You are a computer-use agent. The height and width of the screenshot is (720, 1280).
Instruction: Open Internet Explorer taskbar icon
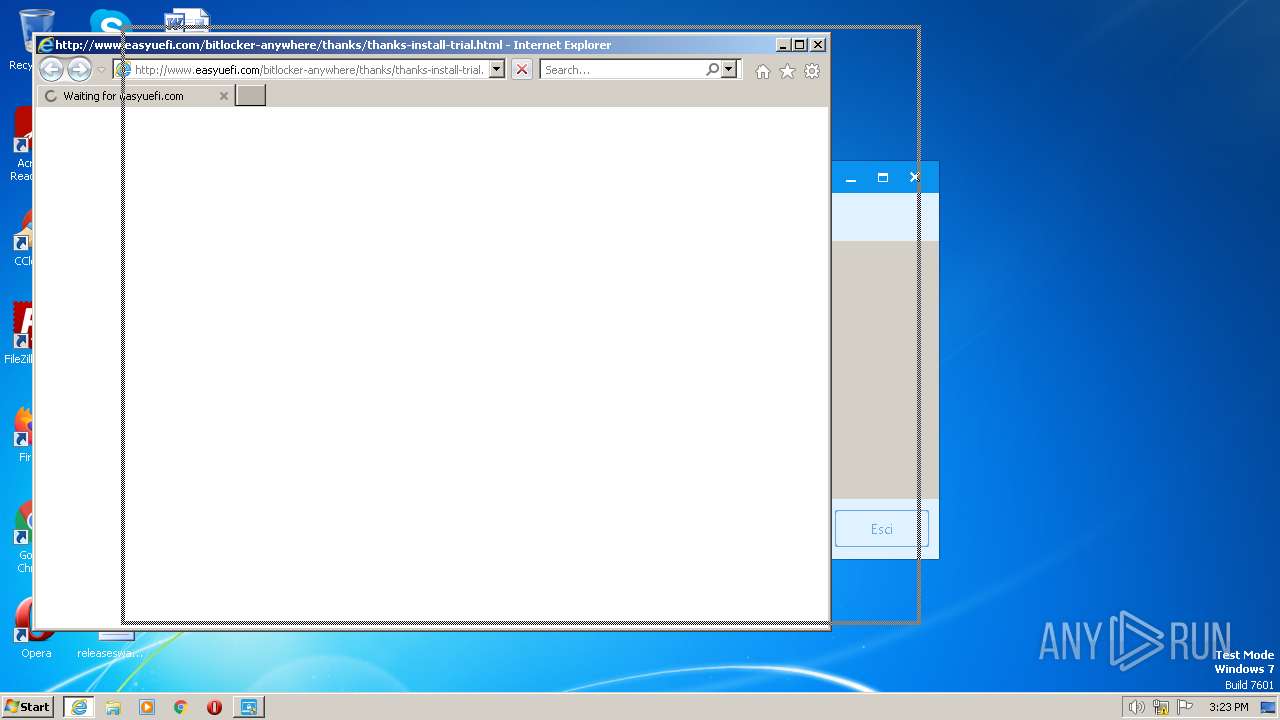pos(79,707)
